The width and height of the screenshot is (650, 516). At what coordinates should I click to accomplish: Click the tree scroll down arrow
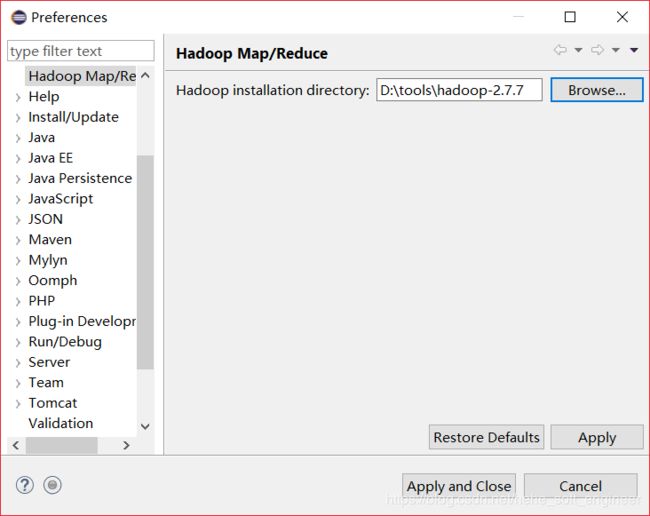(145, 426)
